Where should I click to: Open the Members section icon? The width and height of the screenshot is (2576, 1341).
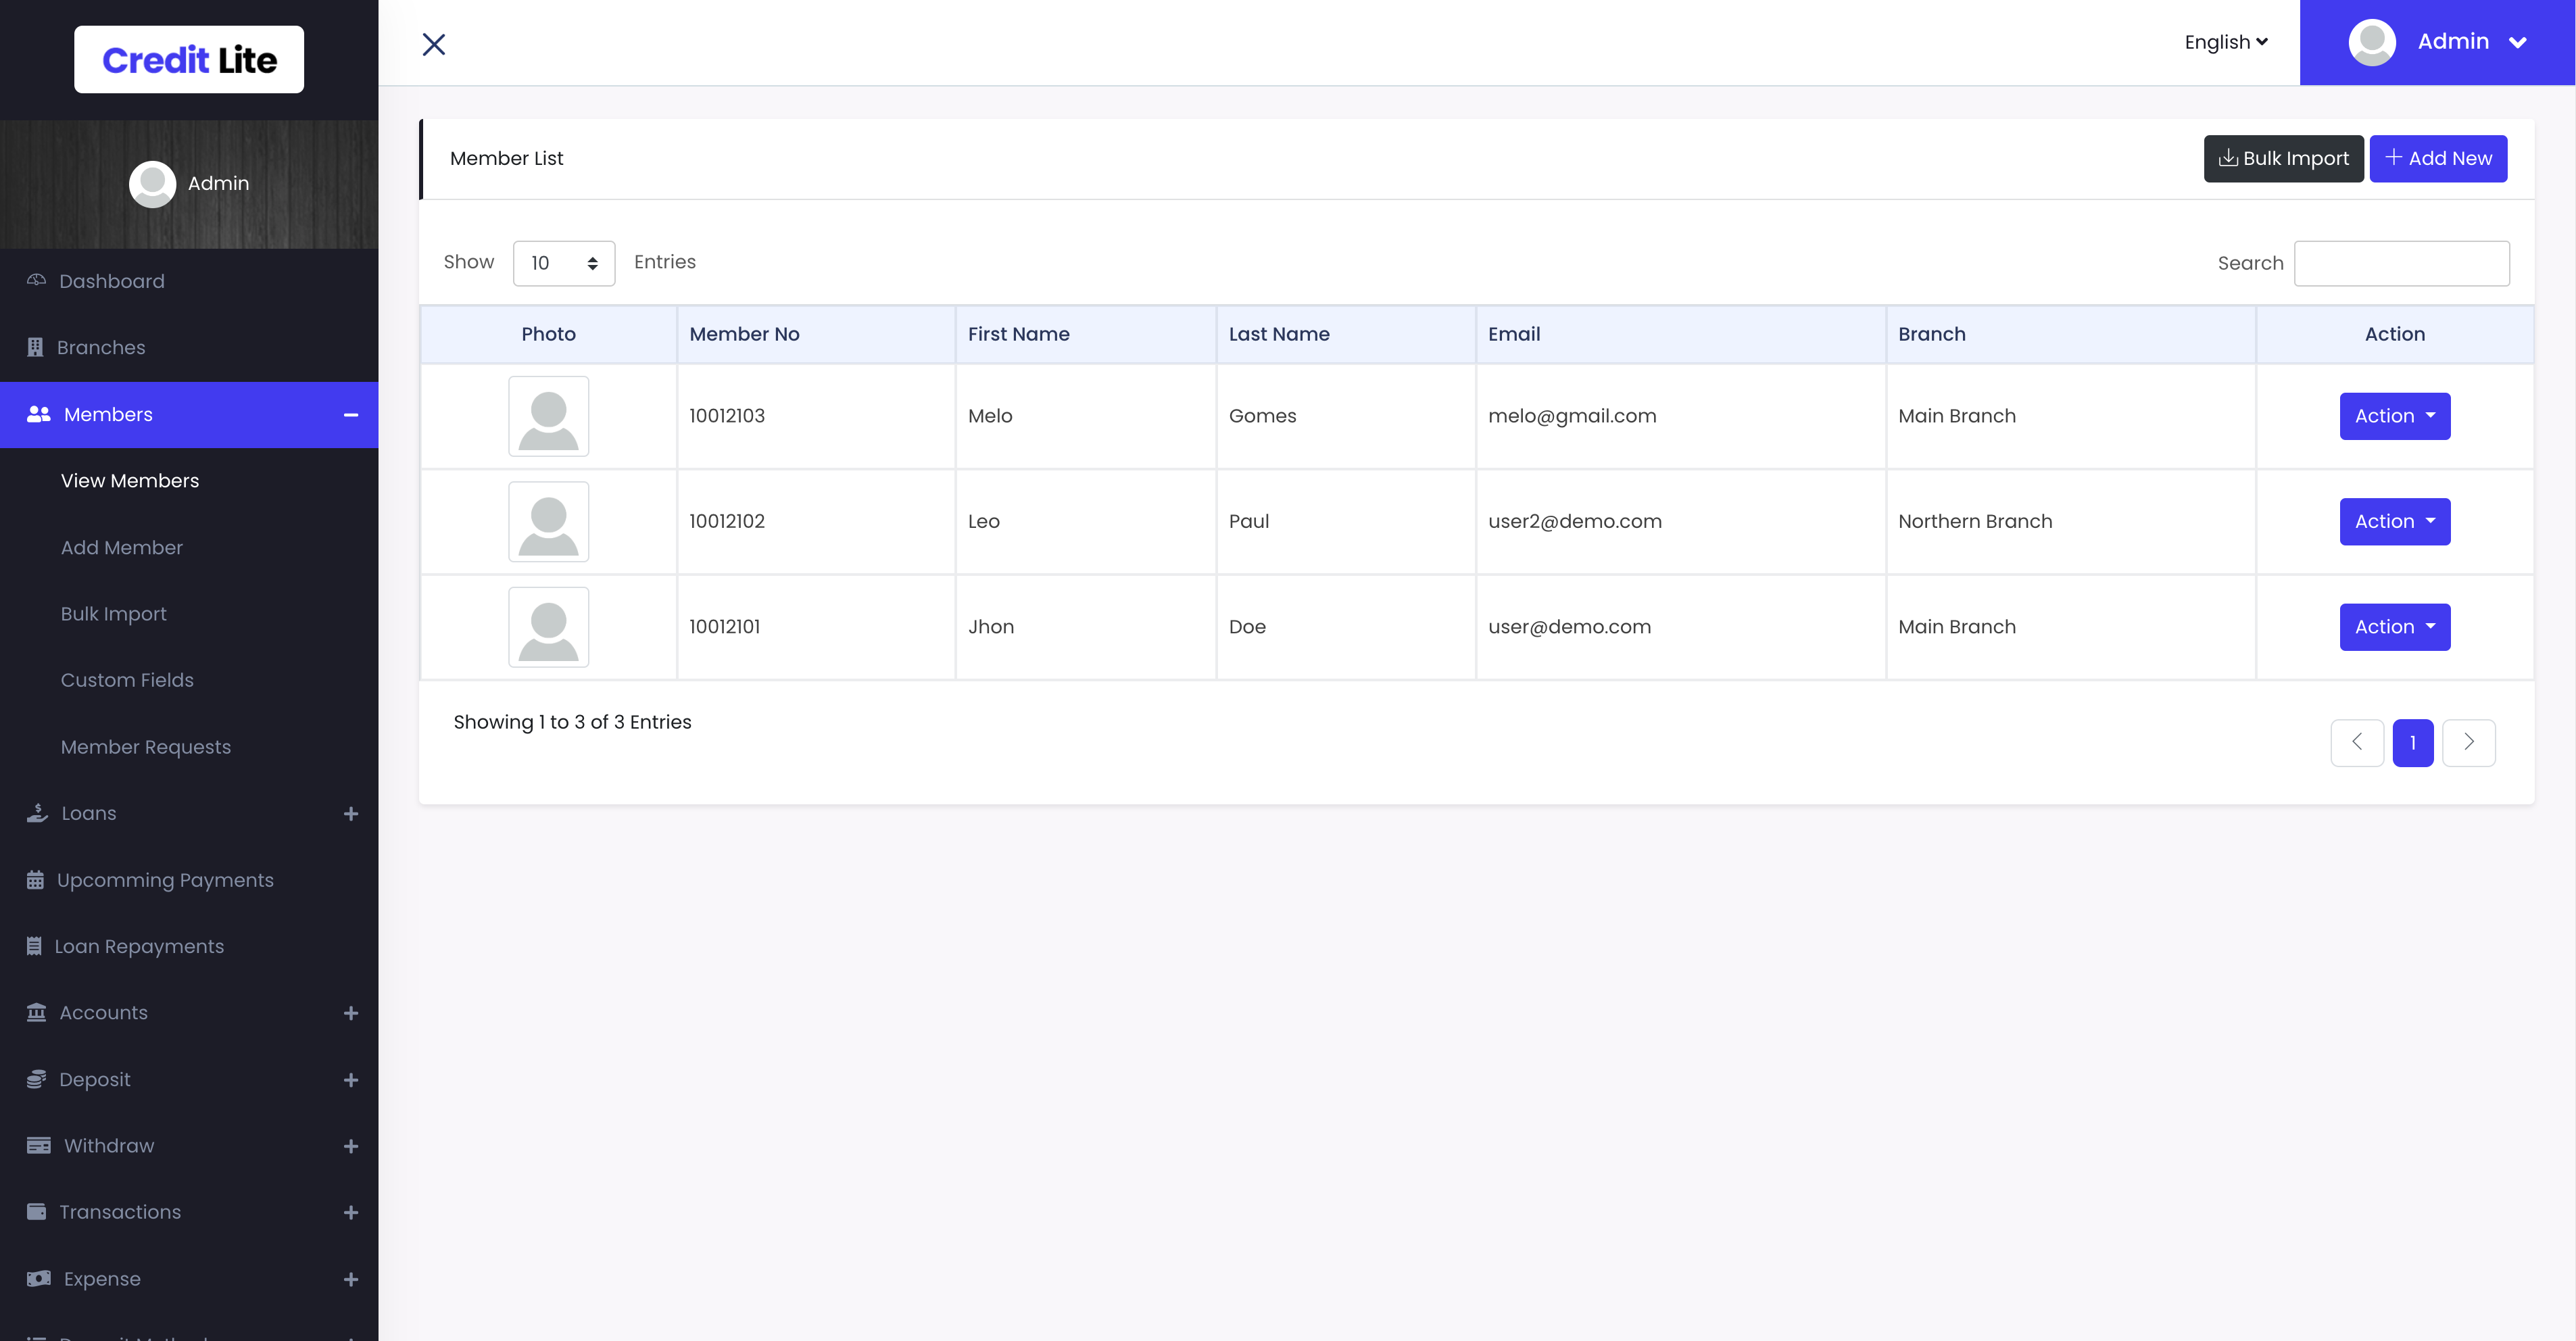click(37, 414)
